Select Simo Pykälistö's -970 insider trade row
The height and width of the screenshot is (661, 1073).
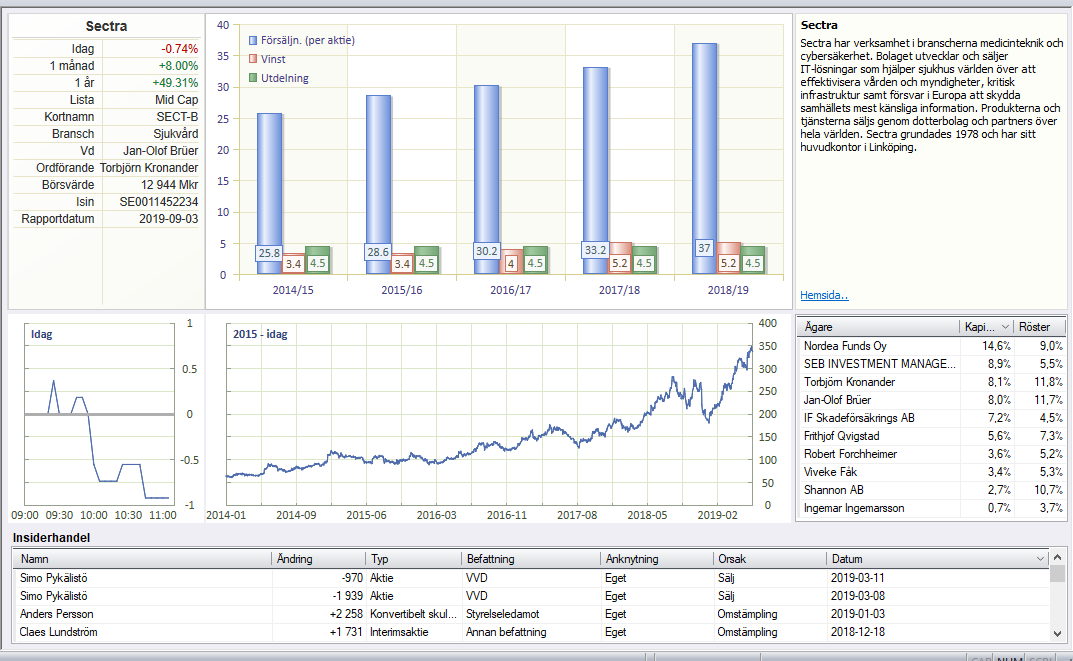[531, 578]
